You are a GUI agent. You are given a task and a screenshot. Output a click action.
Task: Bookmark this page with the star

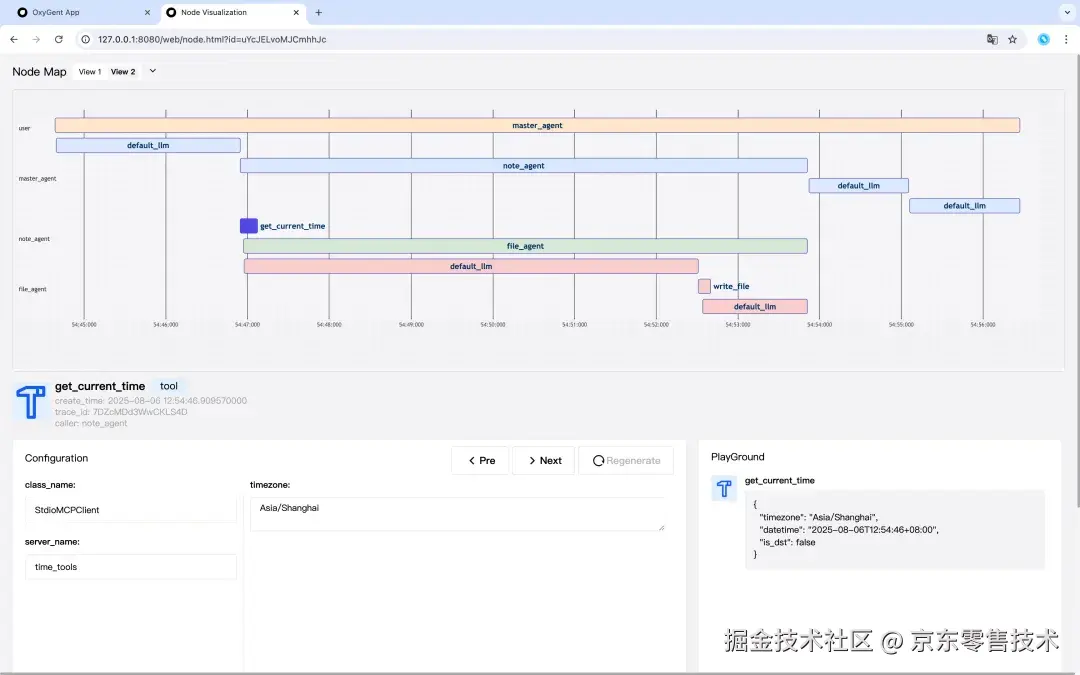coord(1012,39)
